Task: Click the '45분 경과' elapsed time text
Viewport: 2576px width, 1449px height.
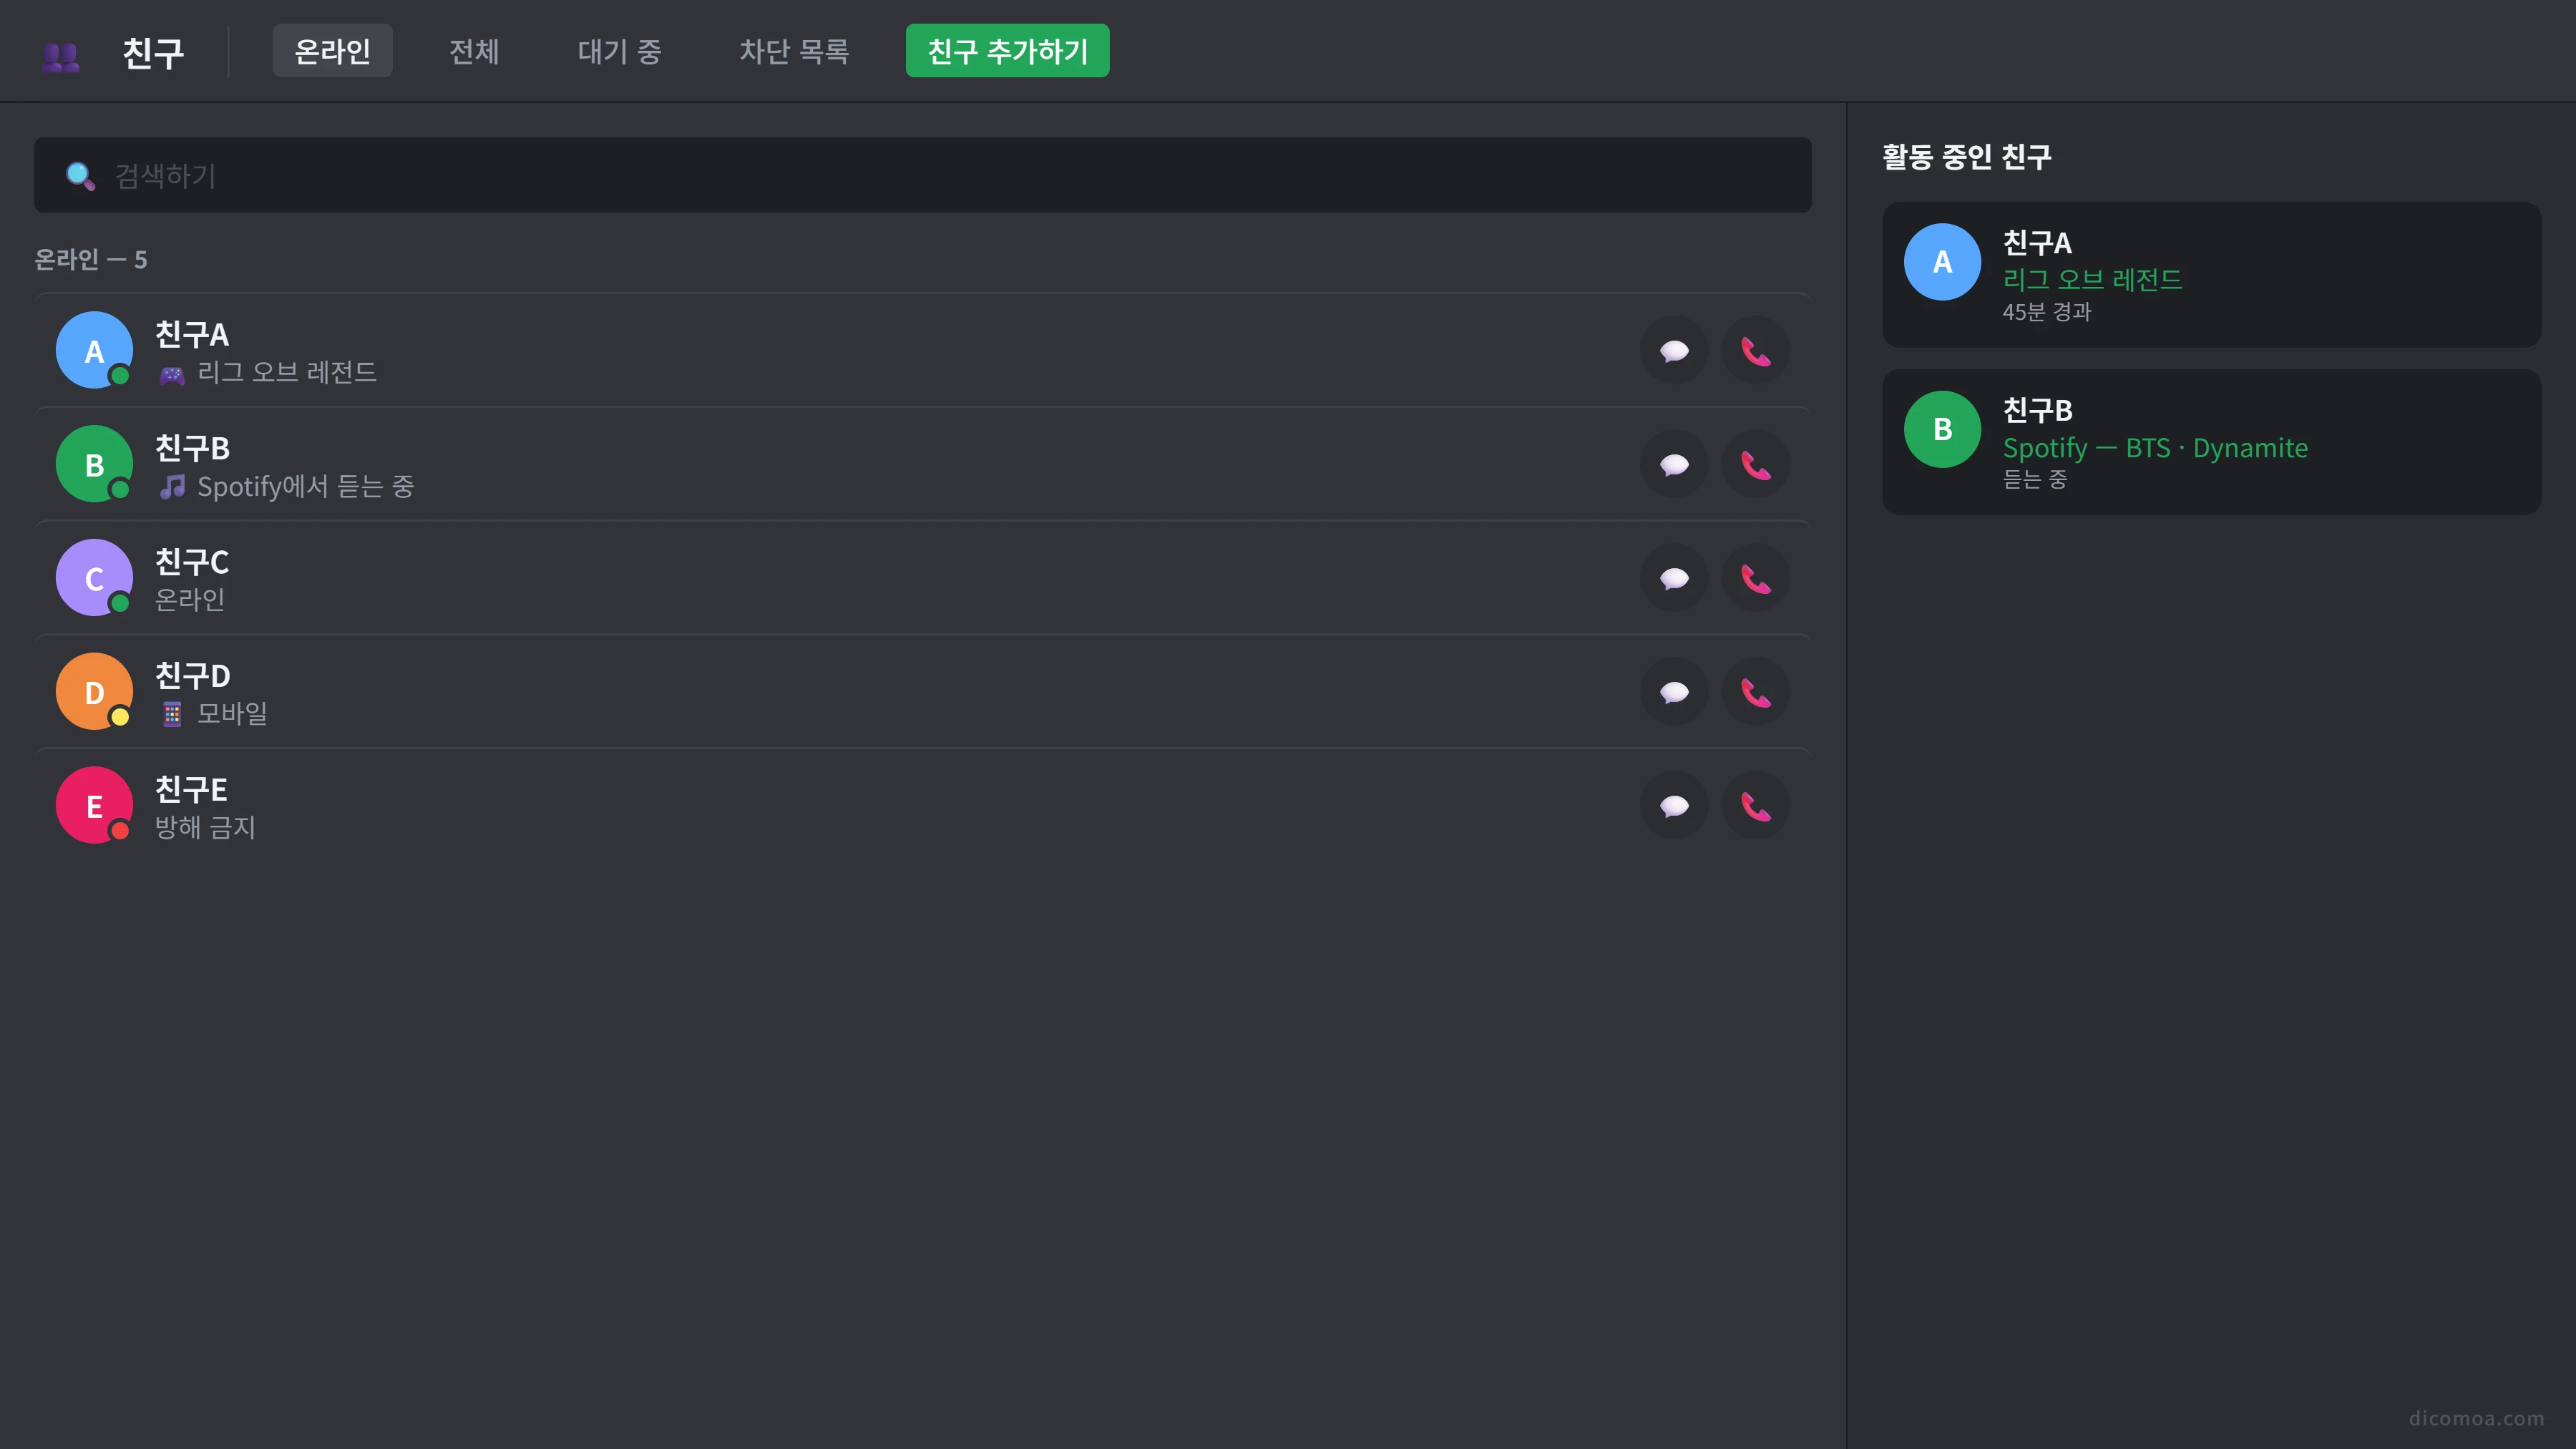Action: [x=2046, y=312]
